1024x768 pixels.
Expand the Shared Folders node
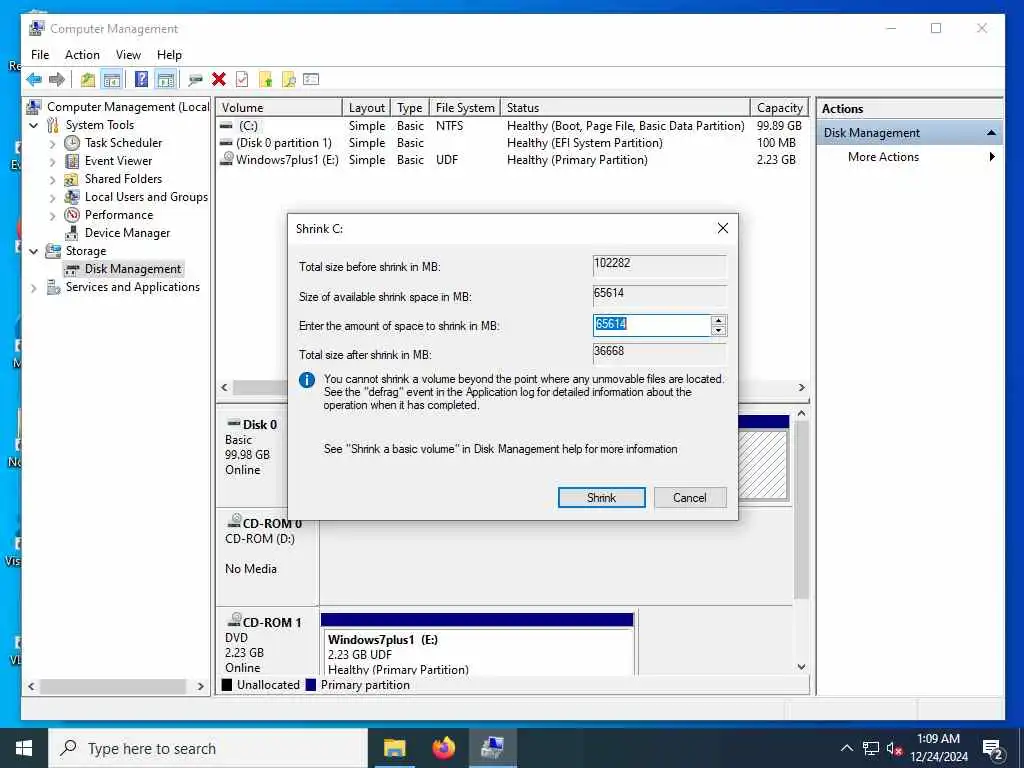pos(52,179)
